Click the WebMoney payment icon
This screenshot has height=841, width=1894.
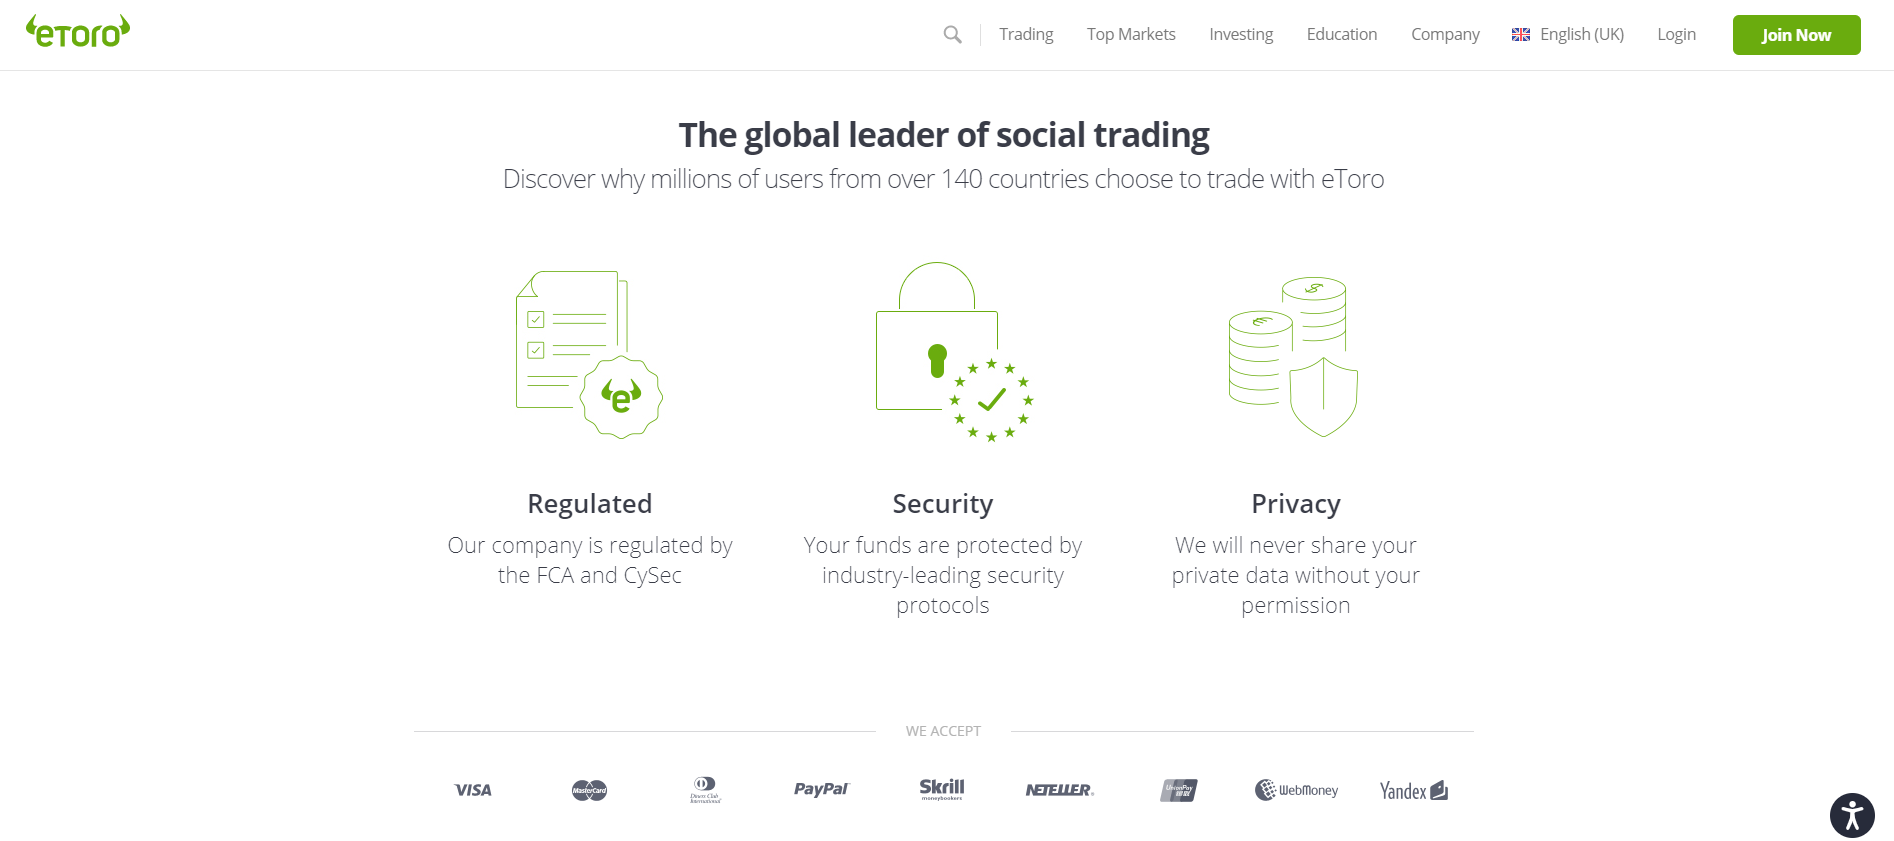point(1296,790)
